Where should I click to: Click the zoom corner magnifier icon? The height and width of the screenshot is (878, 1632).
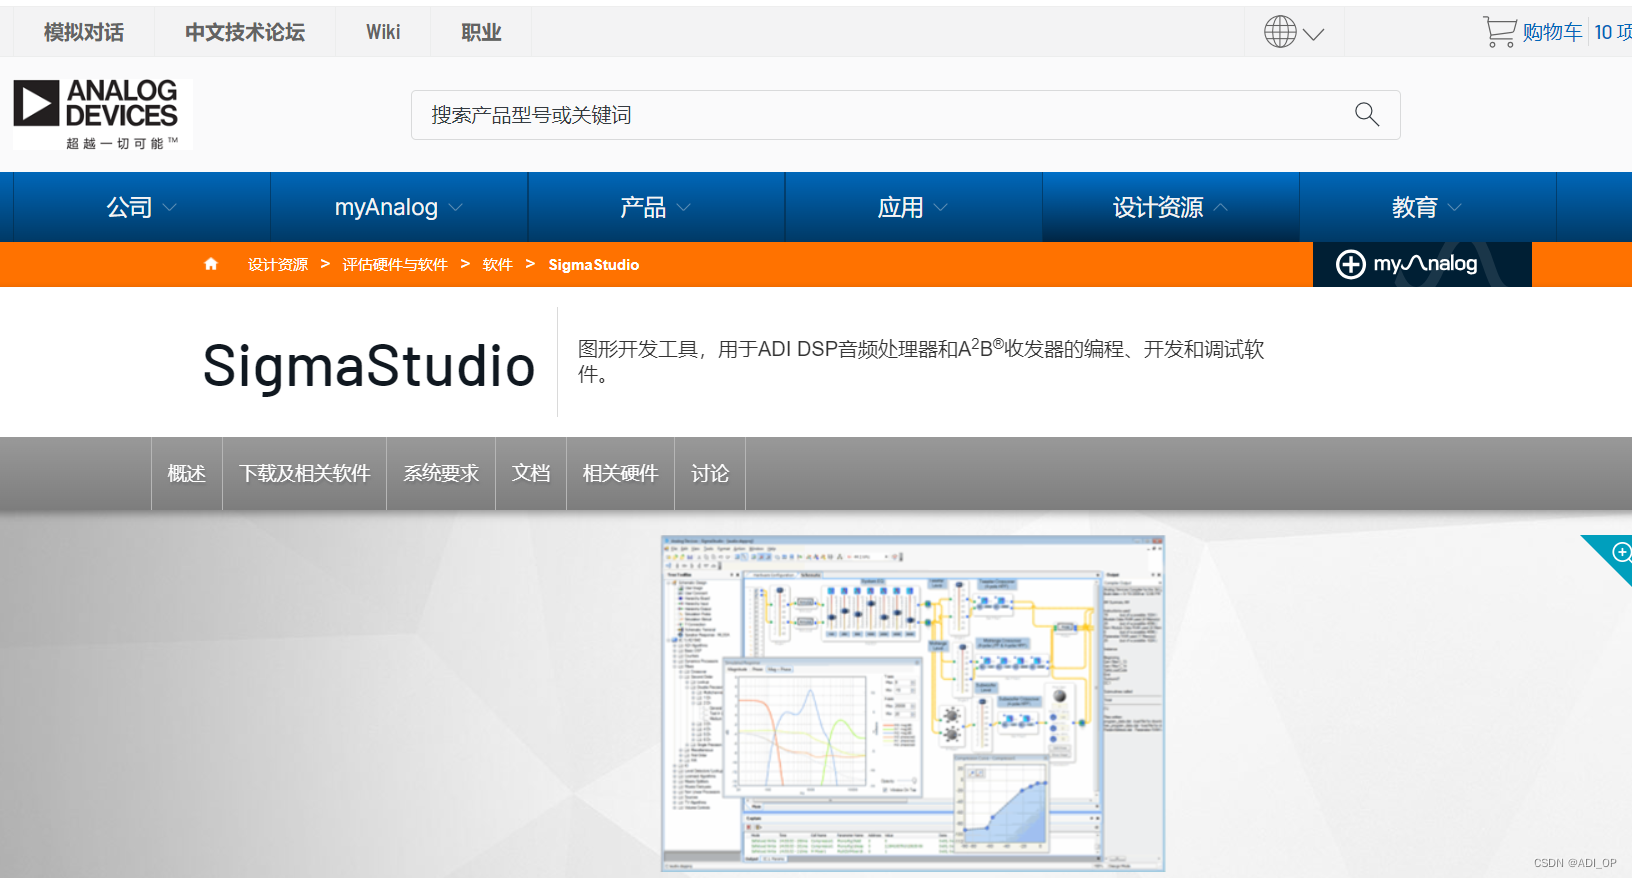pos(1621,552)
